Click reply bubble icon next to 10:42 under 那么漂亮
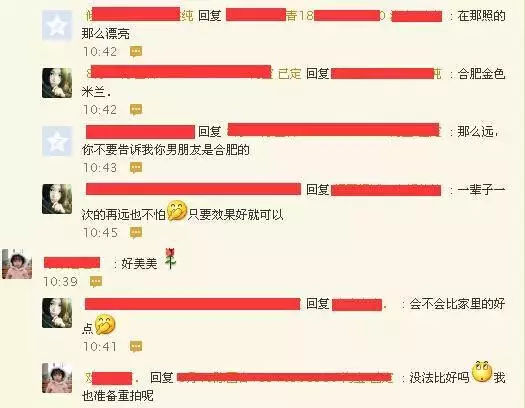This screenshot has width=525, height=408. coord(136,52)
